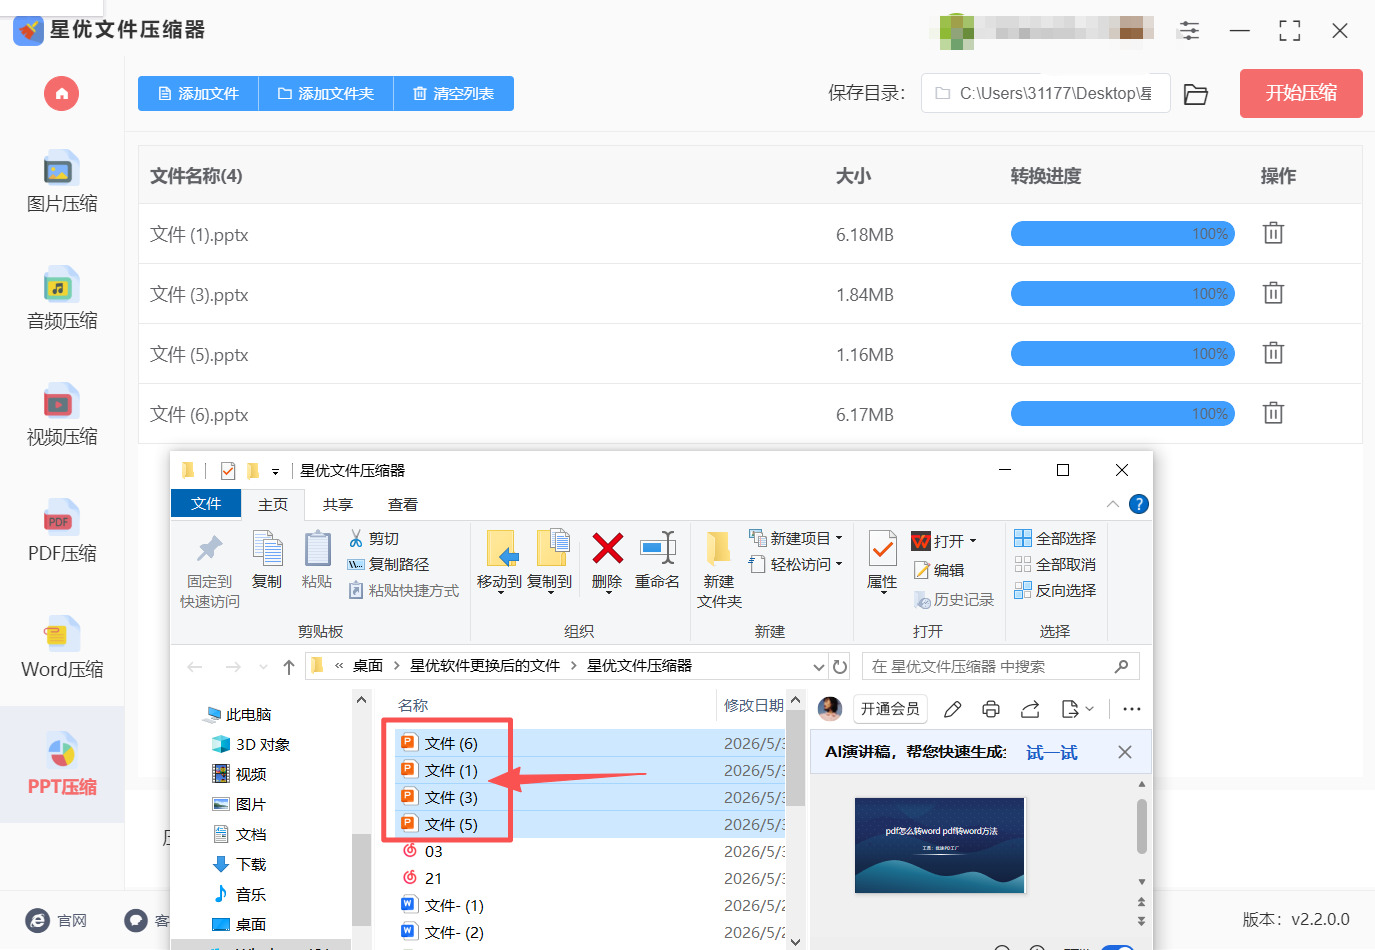Select 视频压缩 in the sidebar

tap(62, 415)
